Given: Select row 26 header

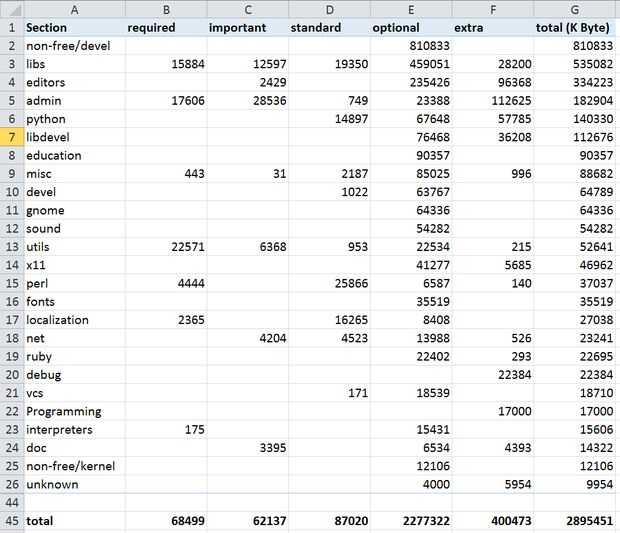Looking at the screenshot, I should (11, 484).
